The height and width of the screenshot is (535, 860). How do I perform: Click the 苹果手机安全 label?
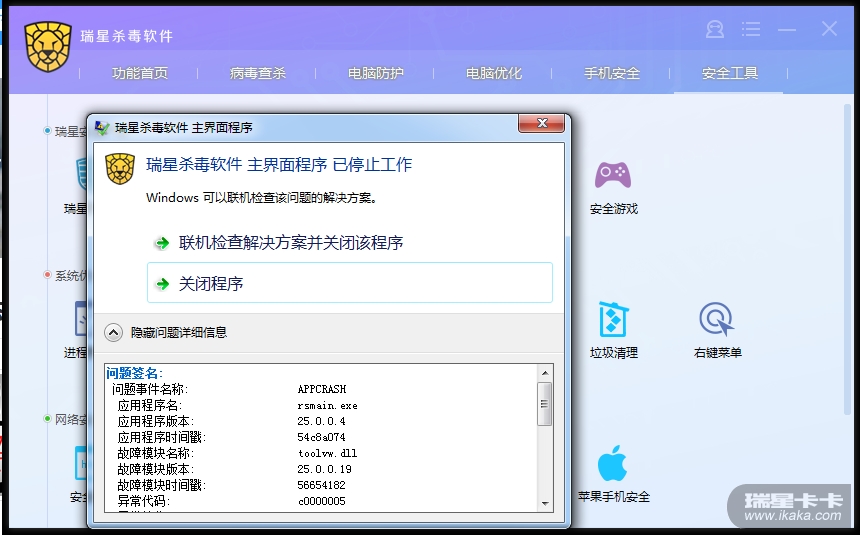(x=614, y=497)
